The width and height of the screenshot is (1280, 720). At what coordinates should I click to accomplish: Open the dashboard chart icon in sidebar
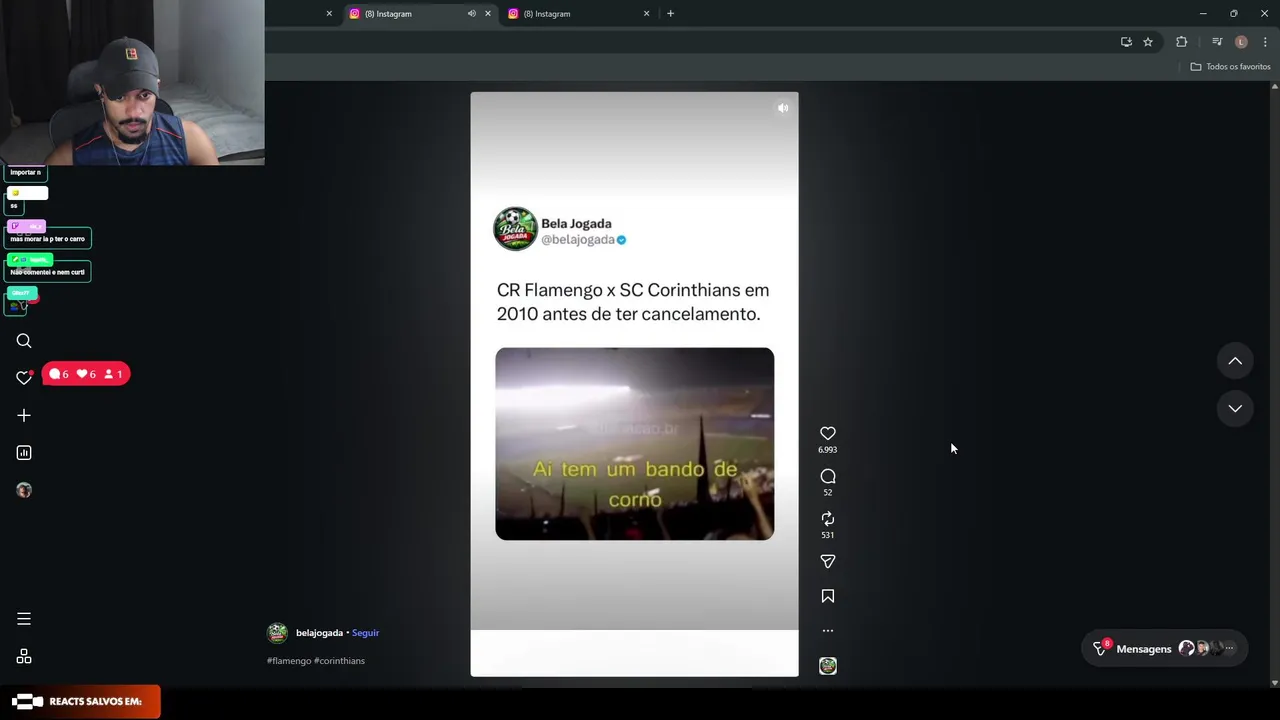24,453
